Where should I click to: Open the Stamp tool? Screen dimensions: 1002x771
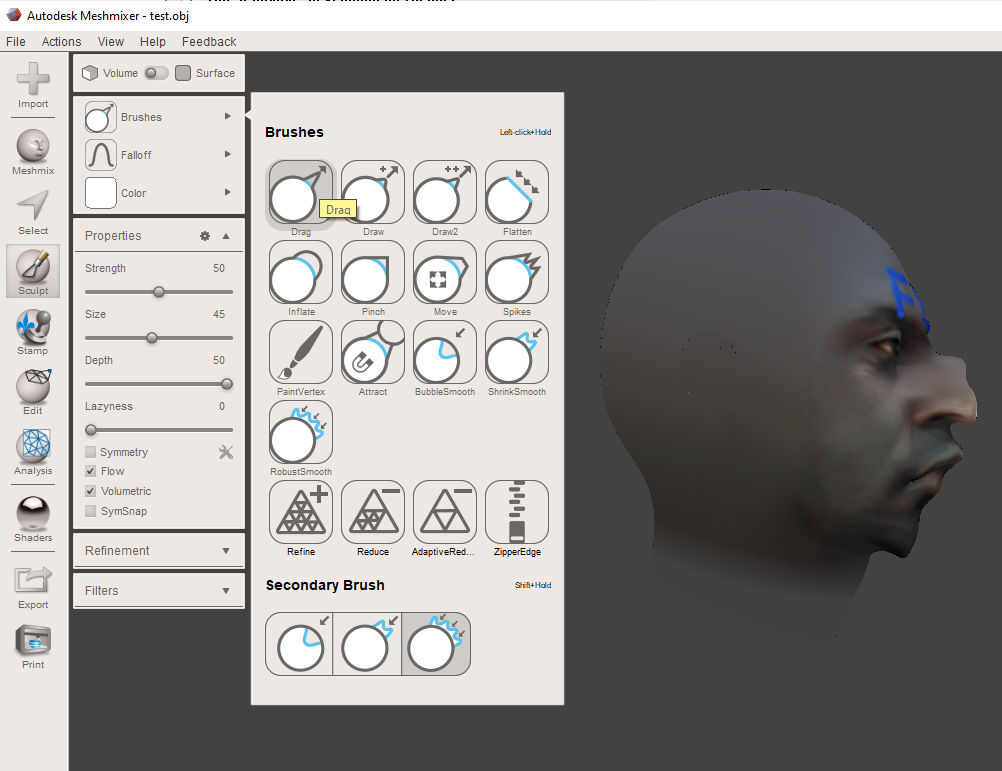[x=33, y=332]
